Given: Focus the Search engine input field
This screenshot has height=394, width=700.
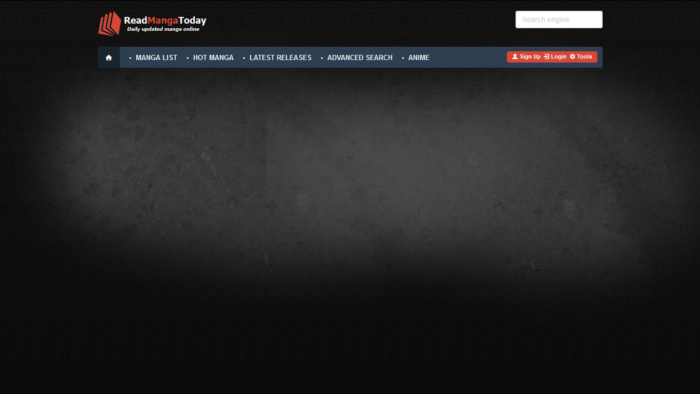Looking at the screenshot, I should [559, 20].
